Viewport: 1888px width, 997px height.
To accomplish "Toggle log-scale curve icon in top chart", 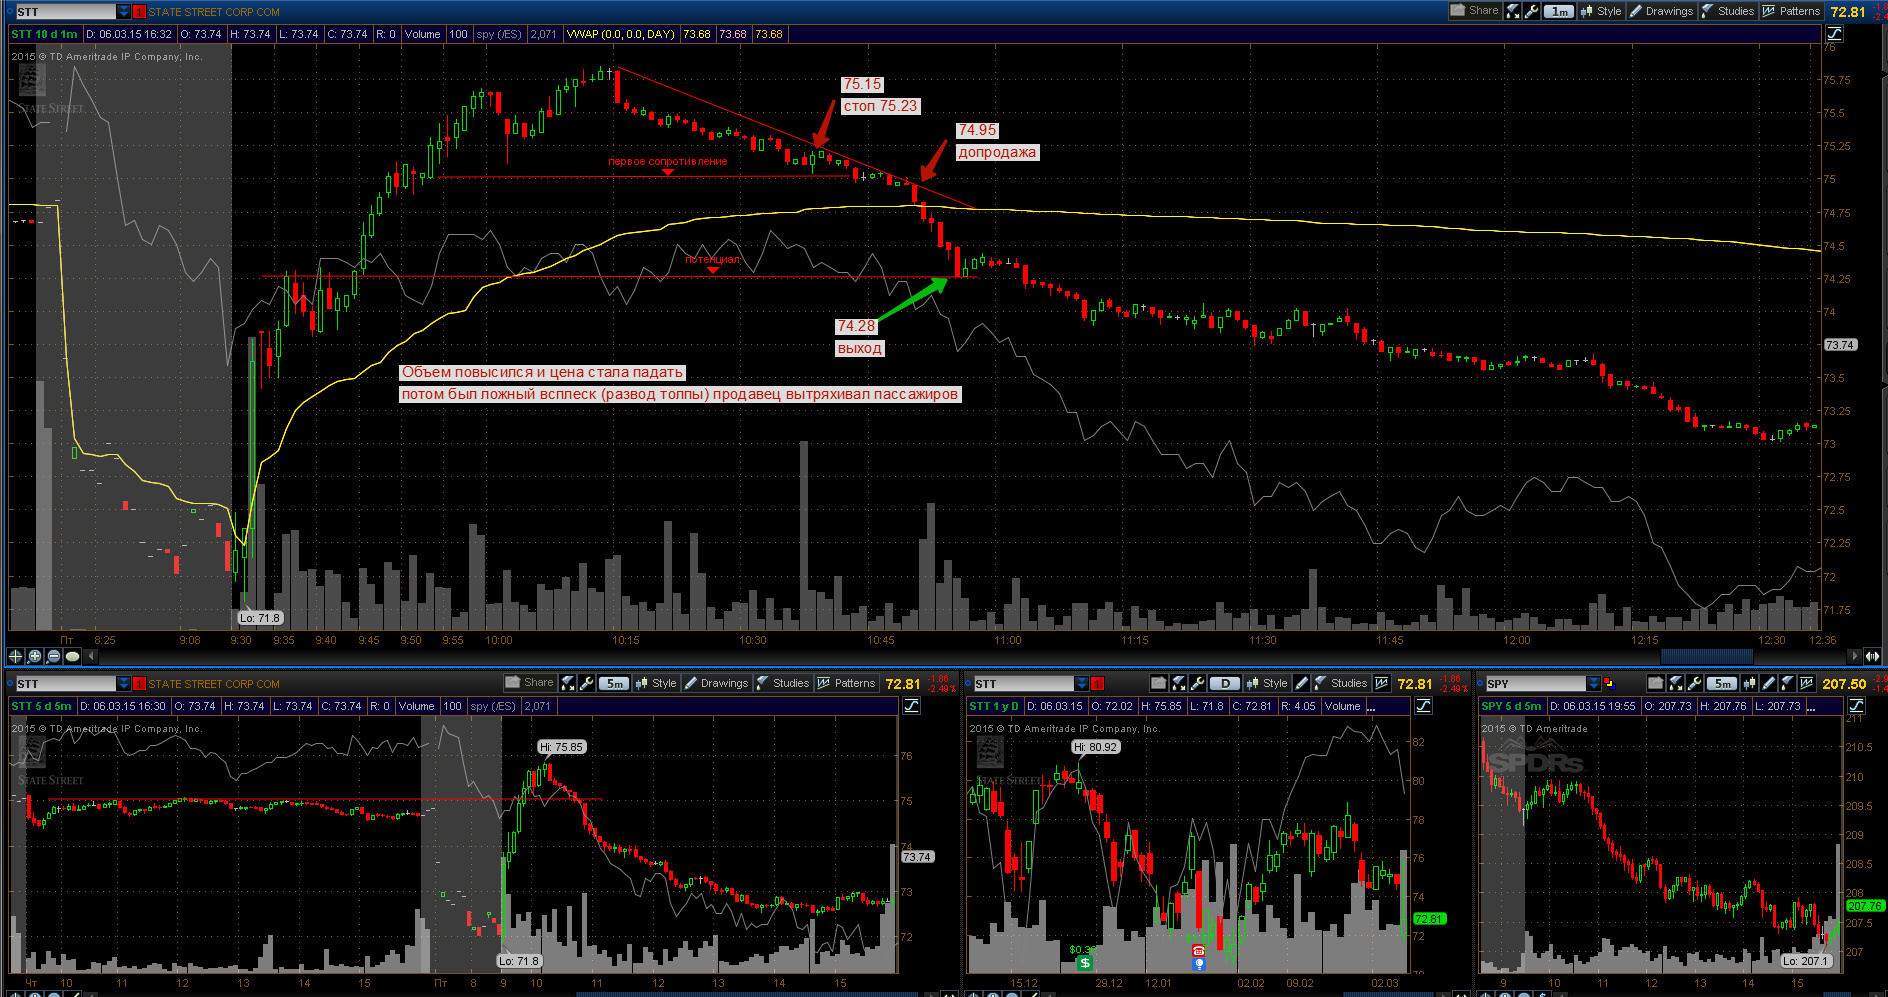I will coord(1834,34).
